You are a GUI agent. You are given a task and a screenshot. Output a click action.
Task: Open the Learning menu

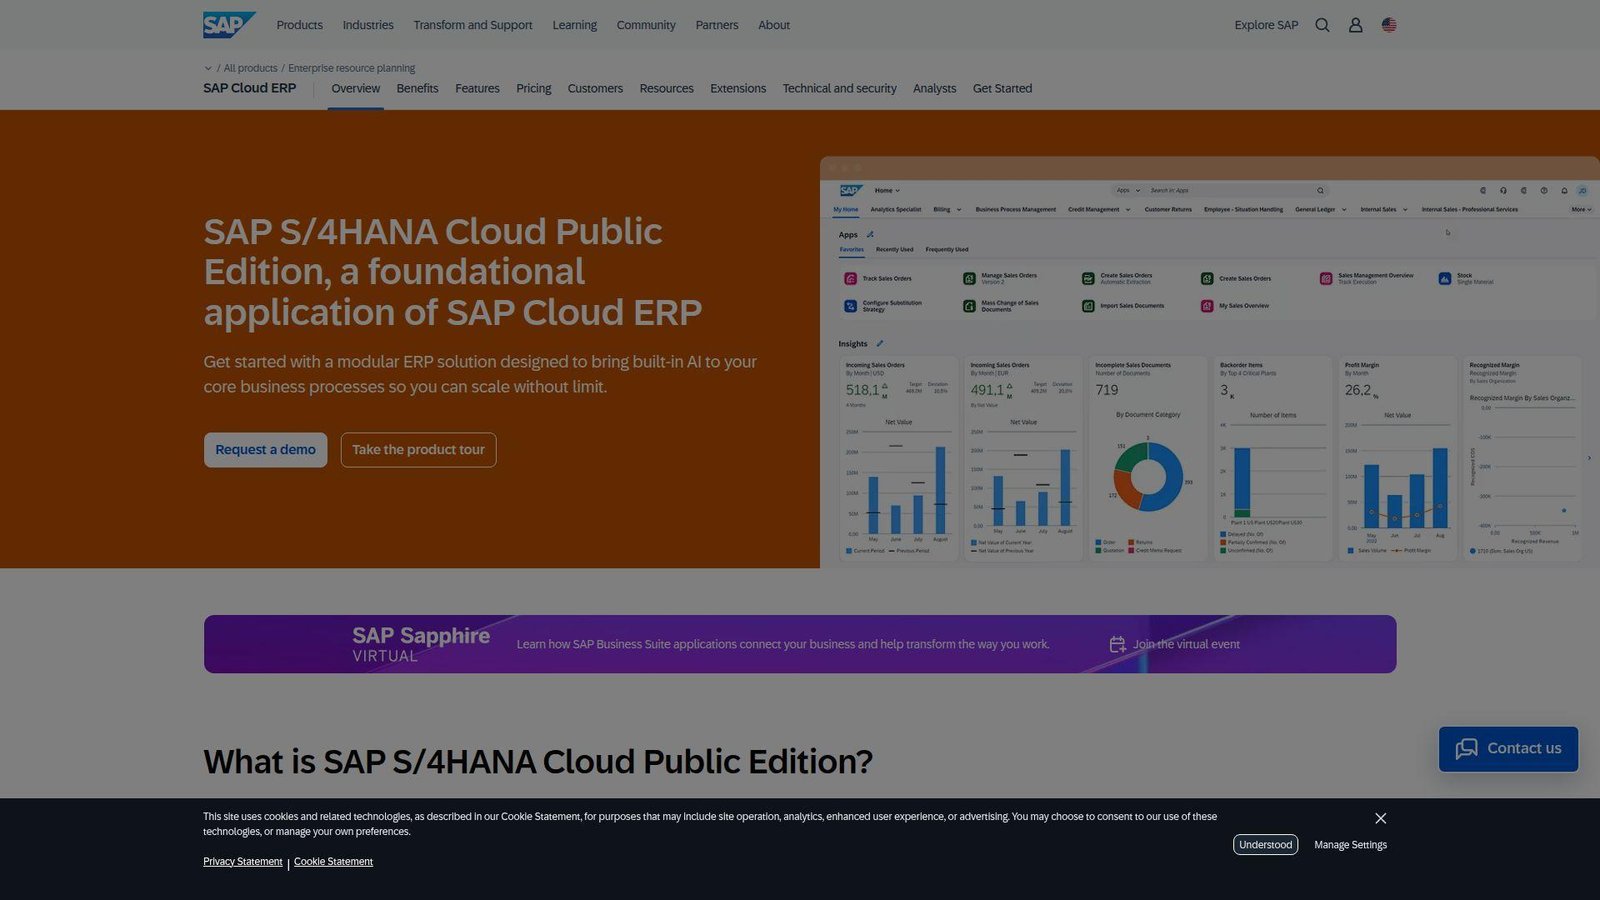point(574,25)
